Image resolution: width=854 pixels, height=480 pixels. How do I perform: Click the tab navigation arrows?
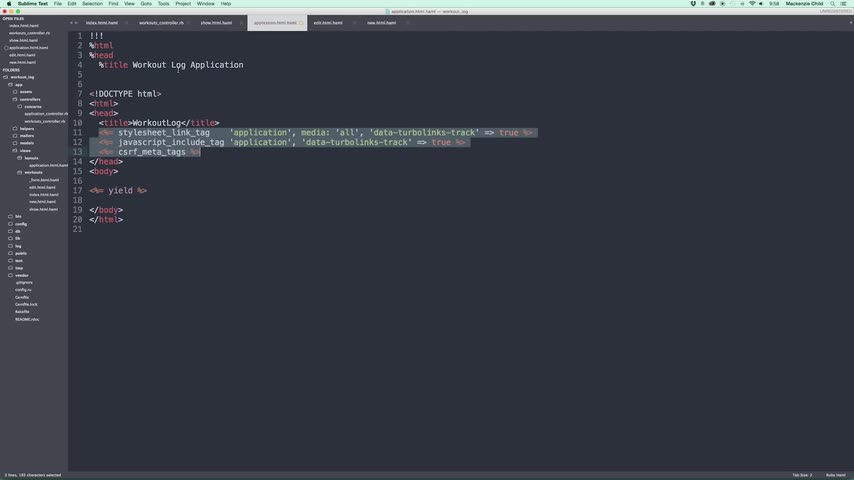74,23
